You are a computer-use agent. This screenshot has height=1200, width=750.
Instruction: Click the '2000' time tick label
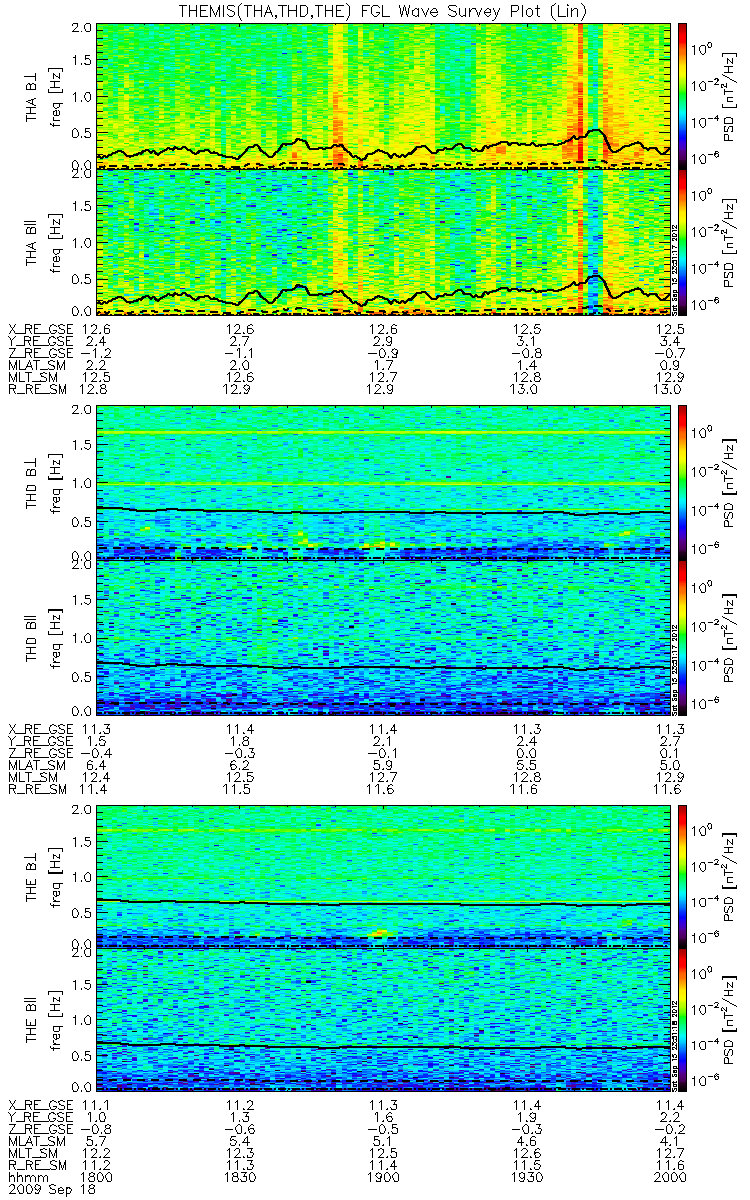pyautogui.click(x=669, y=1177)
